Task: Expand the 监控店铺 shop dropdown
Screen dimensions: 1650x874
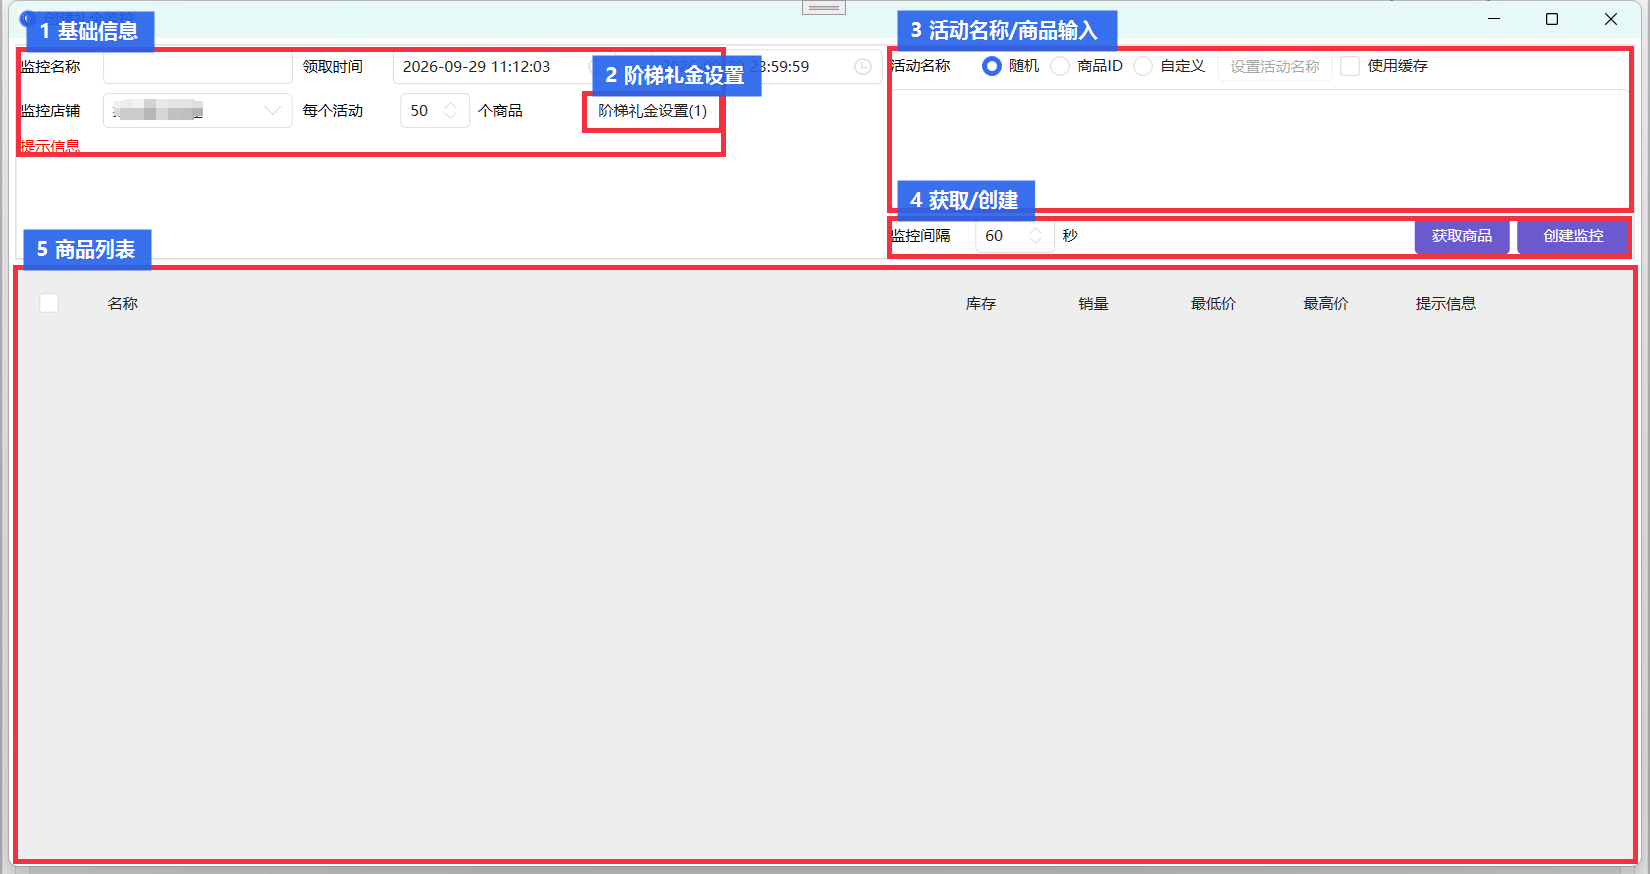Action: 198,111
